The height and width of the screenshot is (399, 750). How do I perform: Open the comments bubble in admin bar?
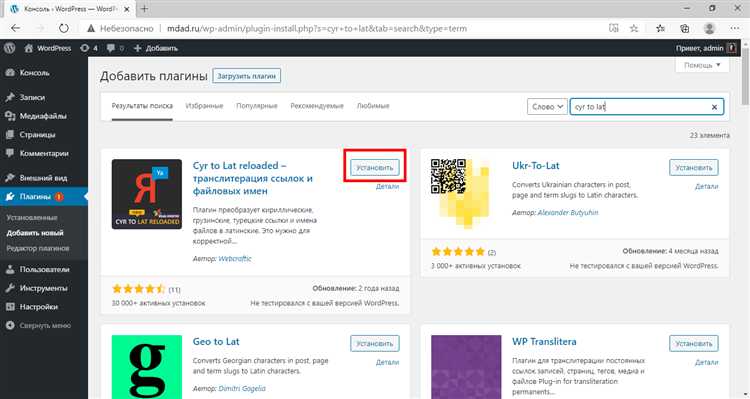coord(115,48)
